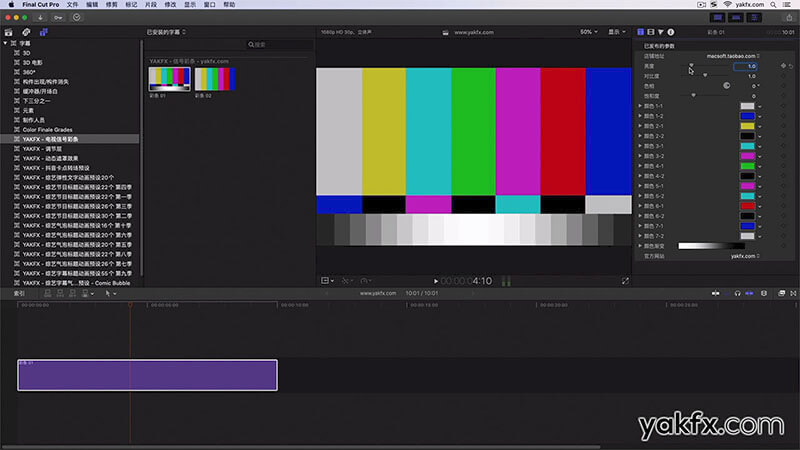Toggle full screen viewer arrows icon
The height and width of the screenshot is (450, 800).
pos(625,281)
